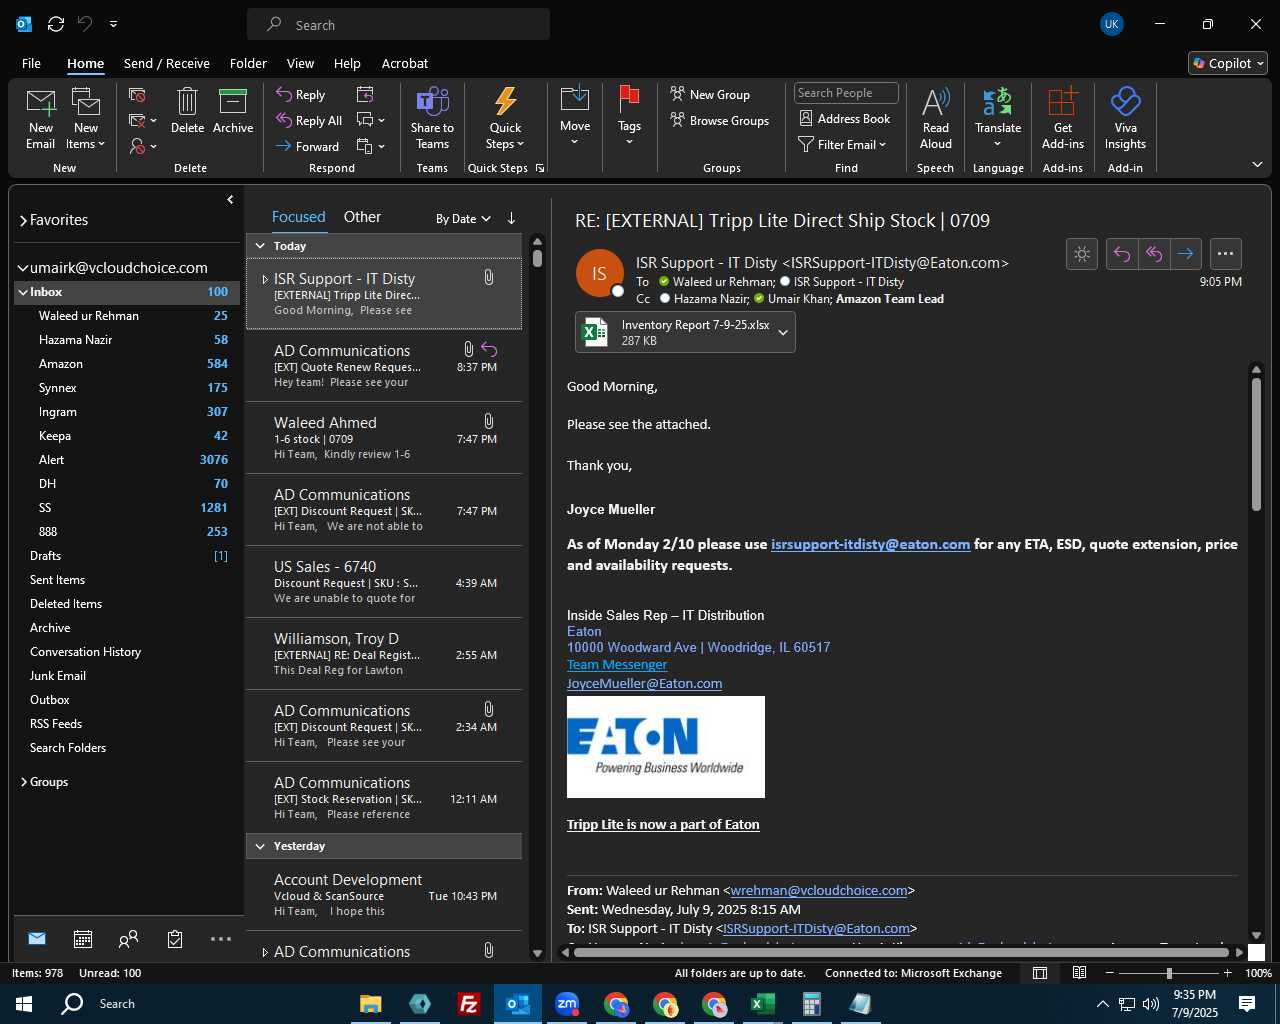This screenshot has height=1024, width=1280.
Task: Open the Team Messenger link
Action: 617,665
